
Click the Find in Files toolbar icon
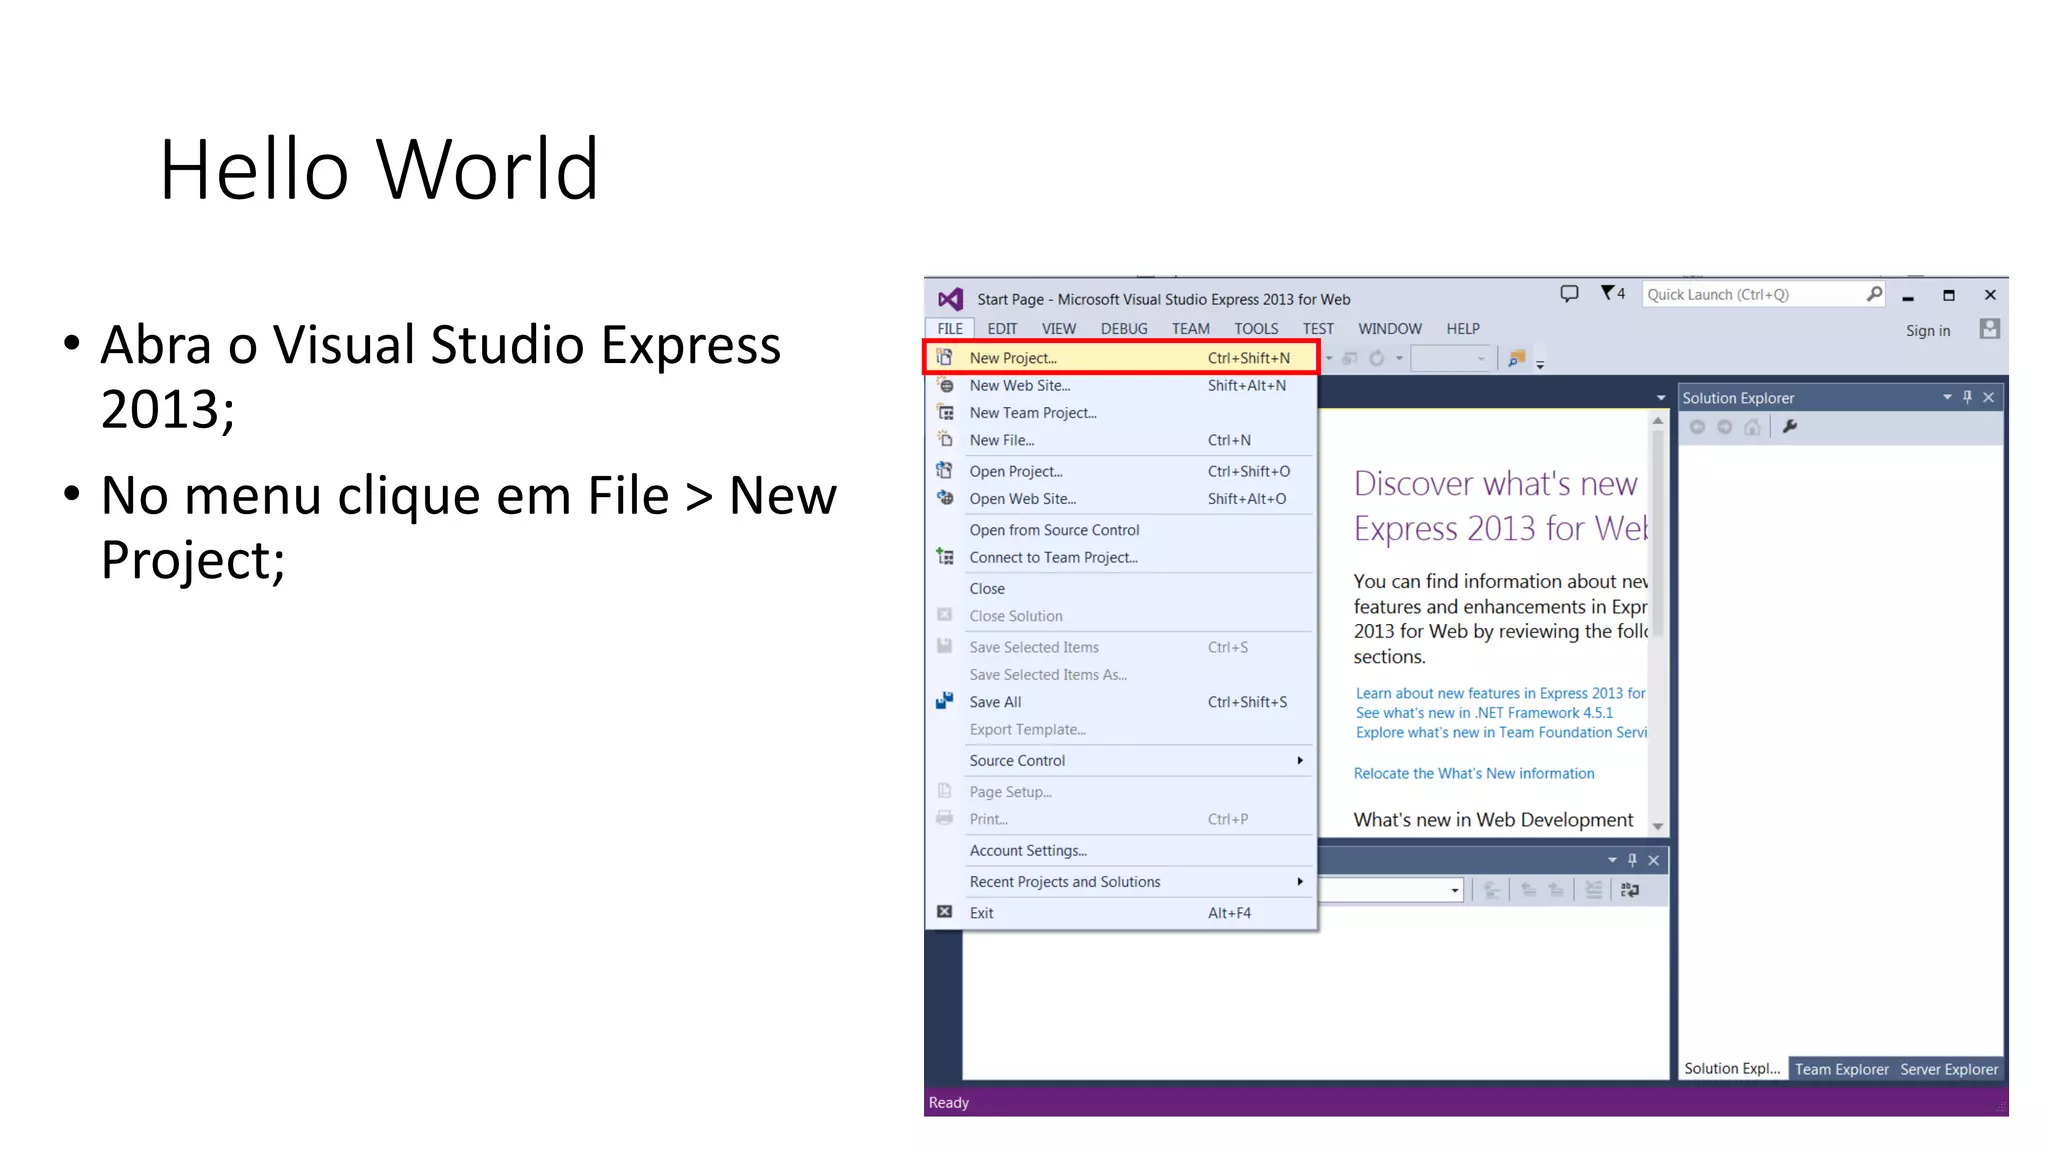coord(1516,358)
